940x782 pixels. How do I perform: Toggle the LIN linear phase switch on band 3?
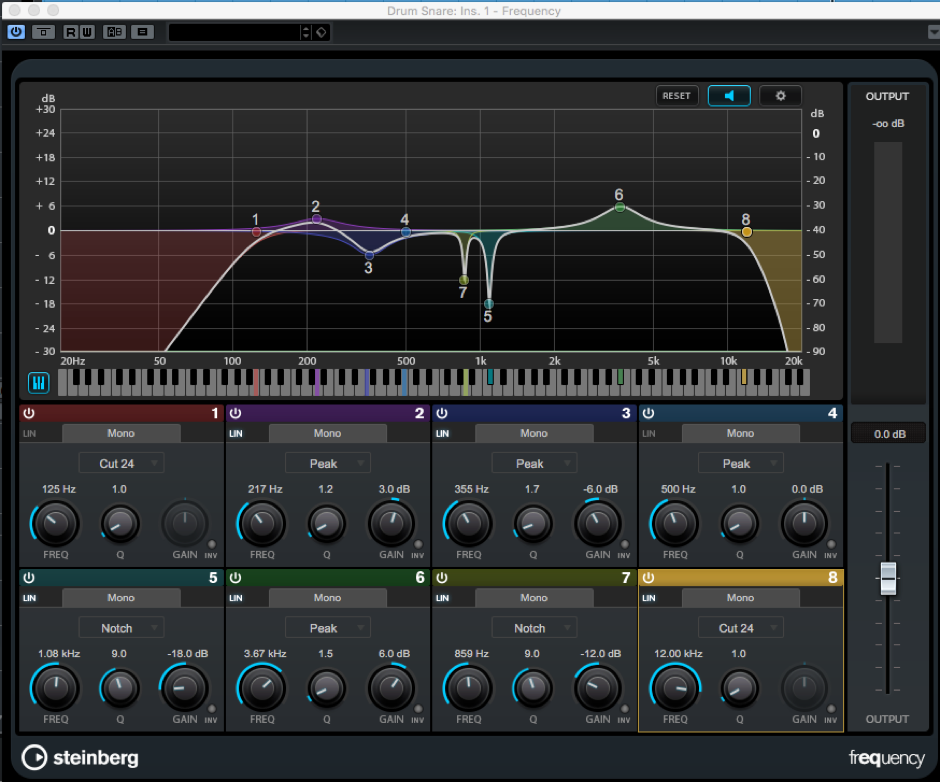click(x=442, y=433)
